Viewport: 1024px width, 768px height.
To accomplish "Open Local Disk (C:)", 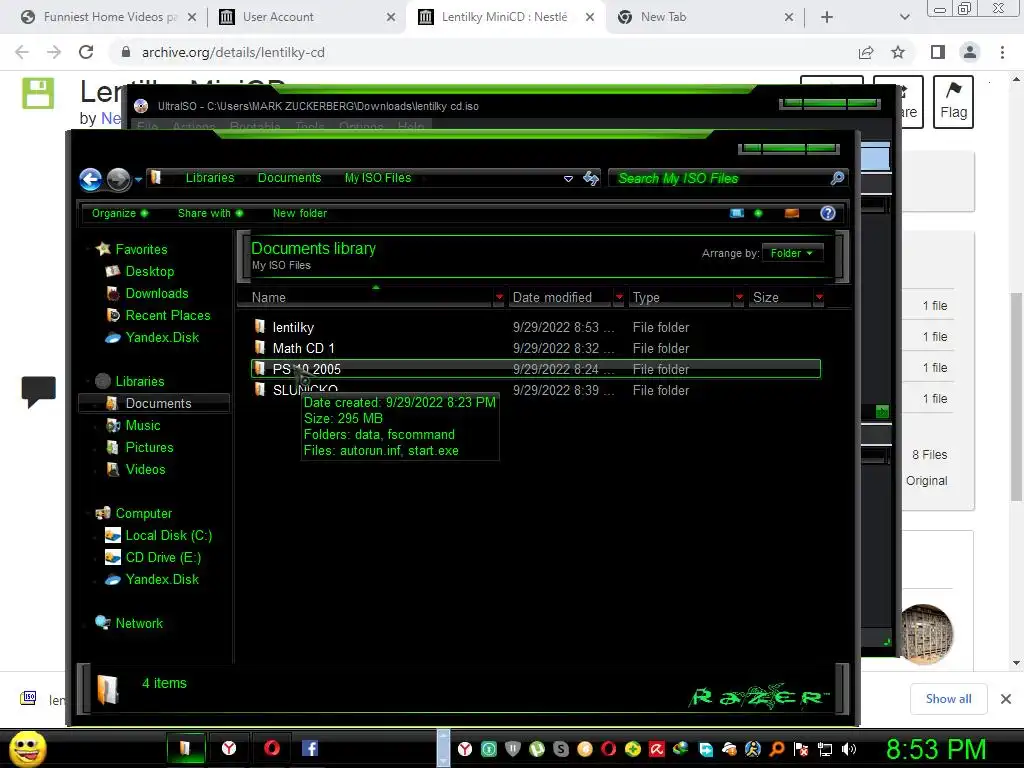I will pyautogui.click(x=168, y=536).
